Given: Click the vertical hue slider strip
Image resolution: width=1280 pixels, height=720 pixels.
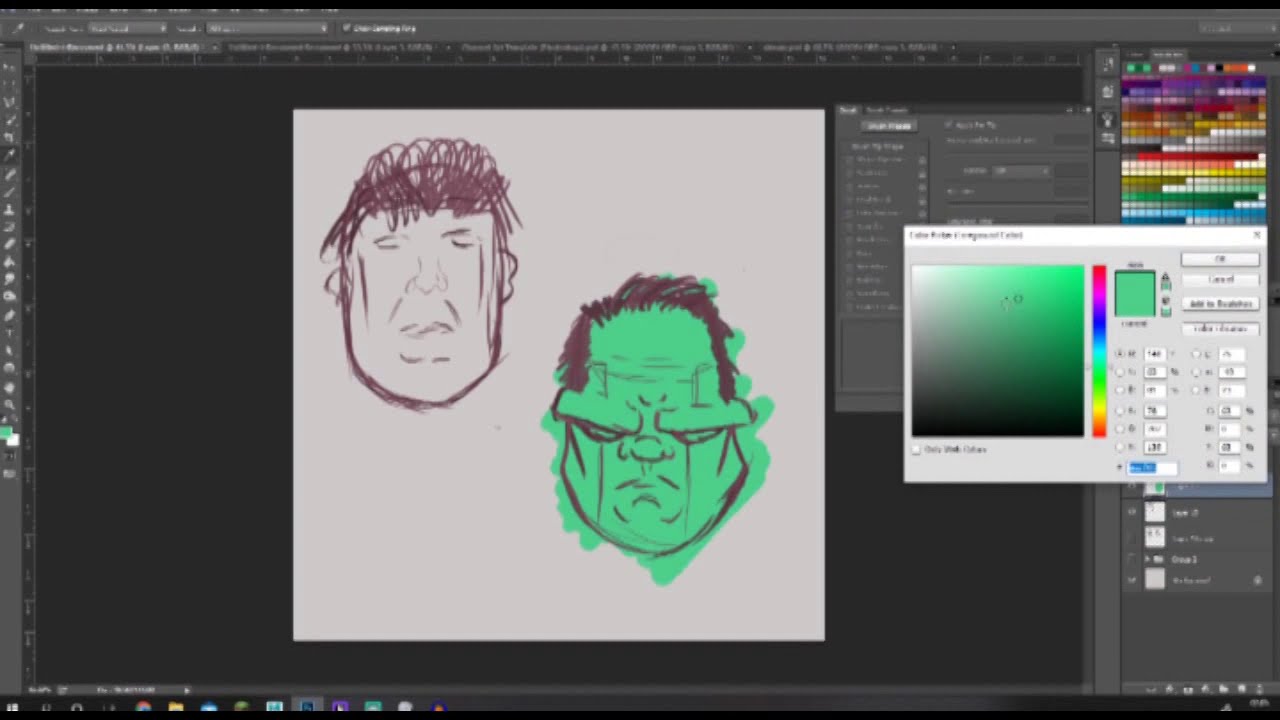Looking at the screenshot, I should pos(1099,351).
